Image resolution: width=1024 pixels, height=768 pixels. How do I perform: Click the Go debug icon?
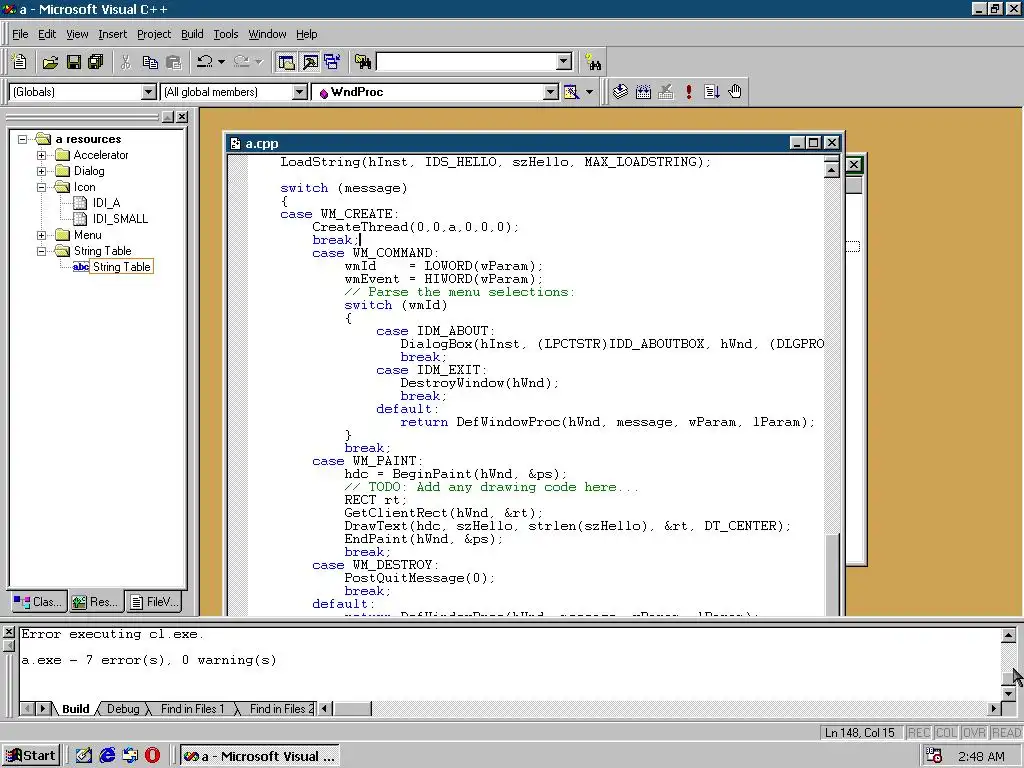coord(712,91)
